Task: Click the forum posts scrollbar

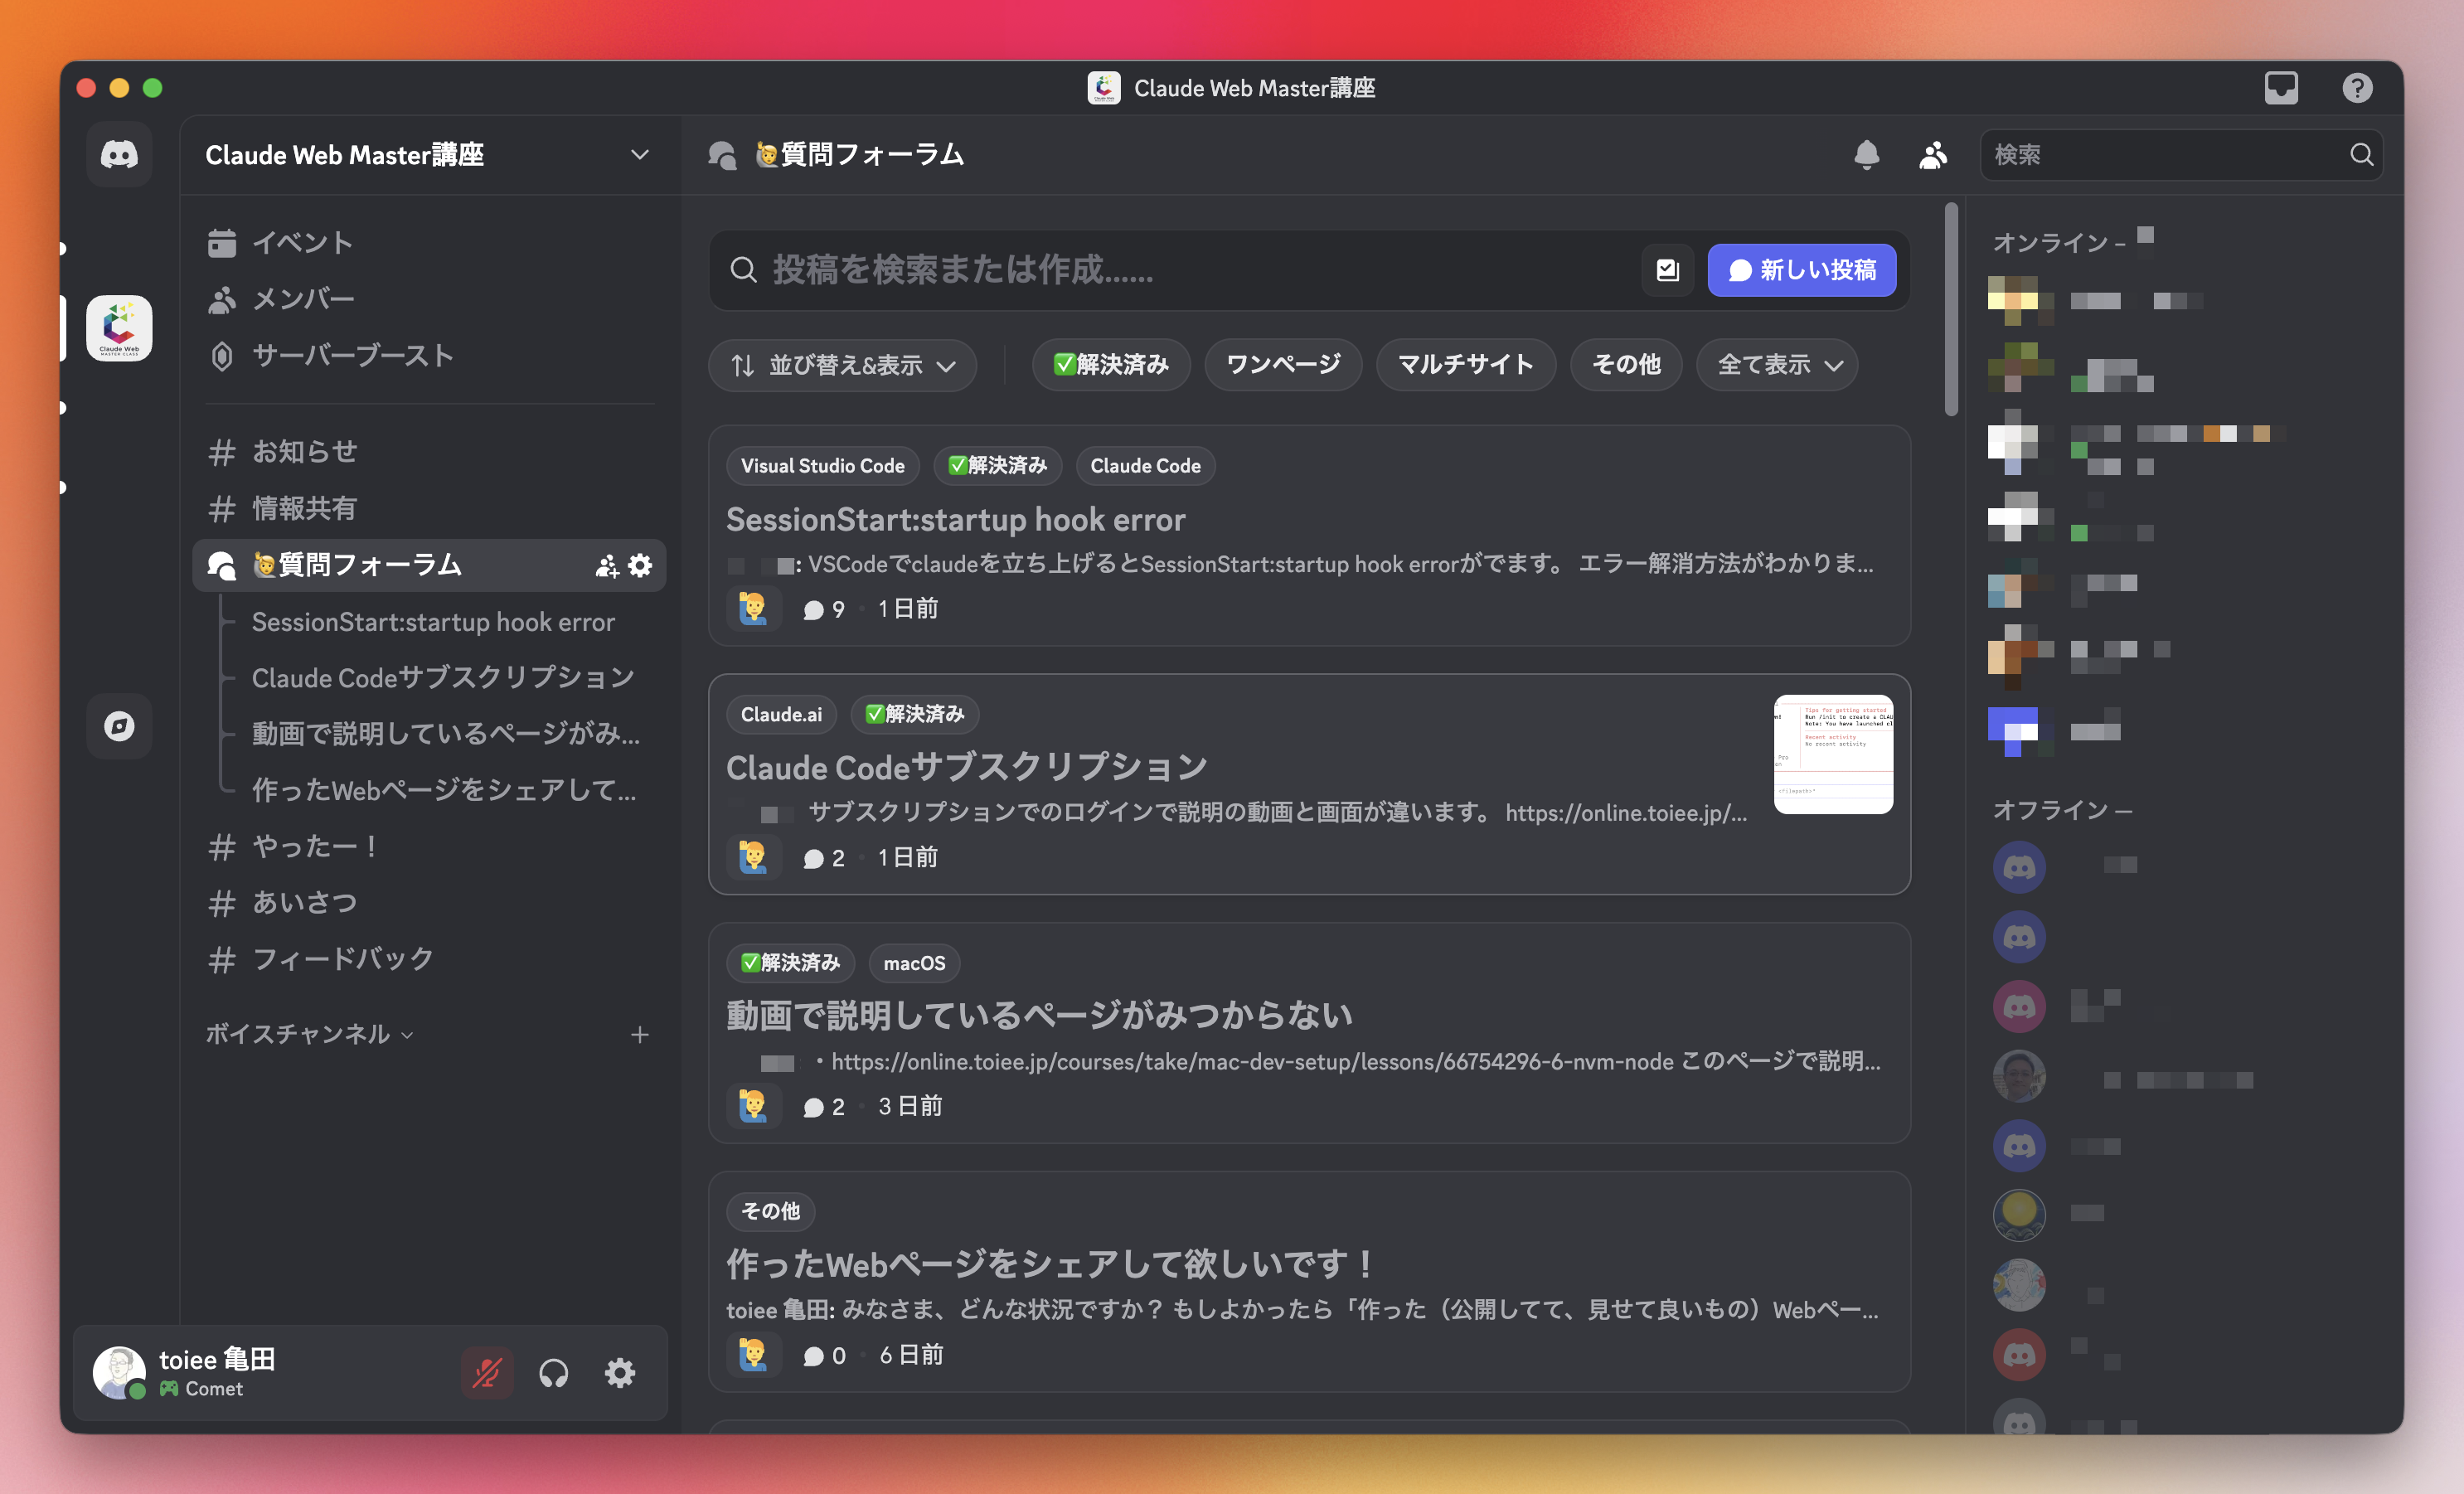Action: [x=1950, y=310]
